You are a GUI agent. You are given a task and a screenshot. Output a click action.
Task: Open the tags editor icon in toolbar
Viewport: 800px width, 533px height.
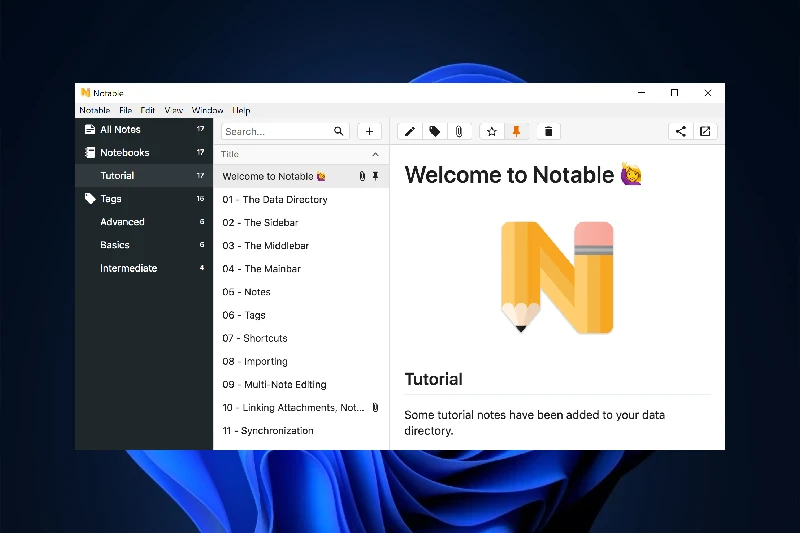(x=434, y=132)
